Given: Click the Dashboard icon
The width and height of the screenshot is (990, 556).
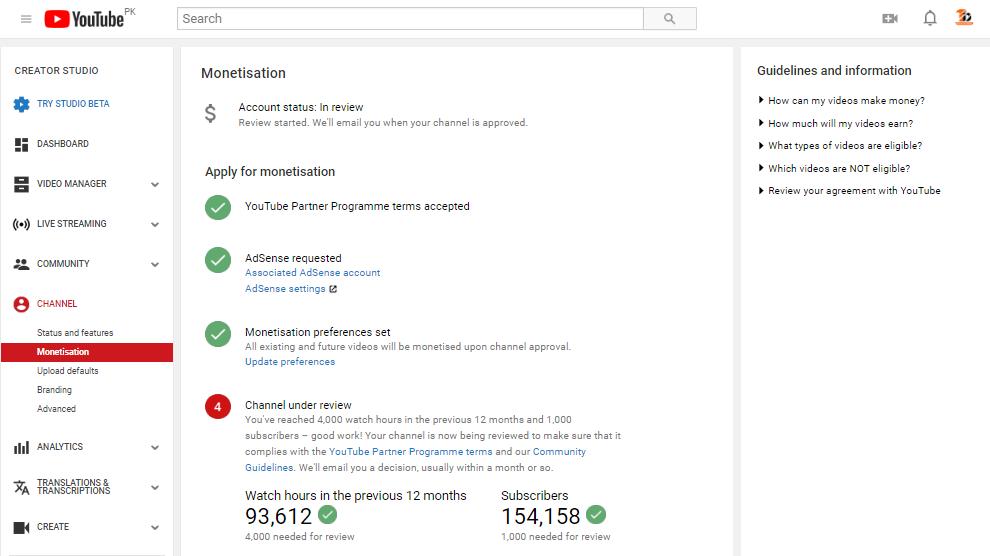Looking at the screenshot, I should point(21,145).
